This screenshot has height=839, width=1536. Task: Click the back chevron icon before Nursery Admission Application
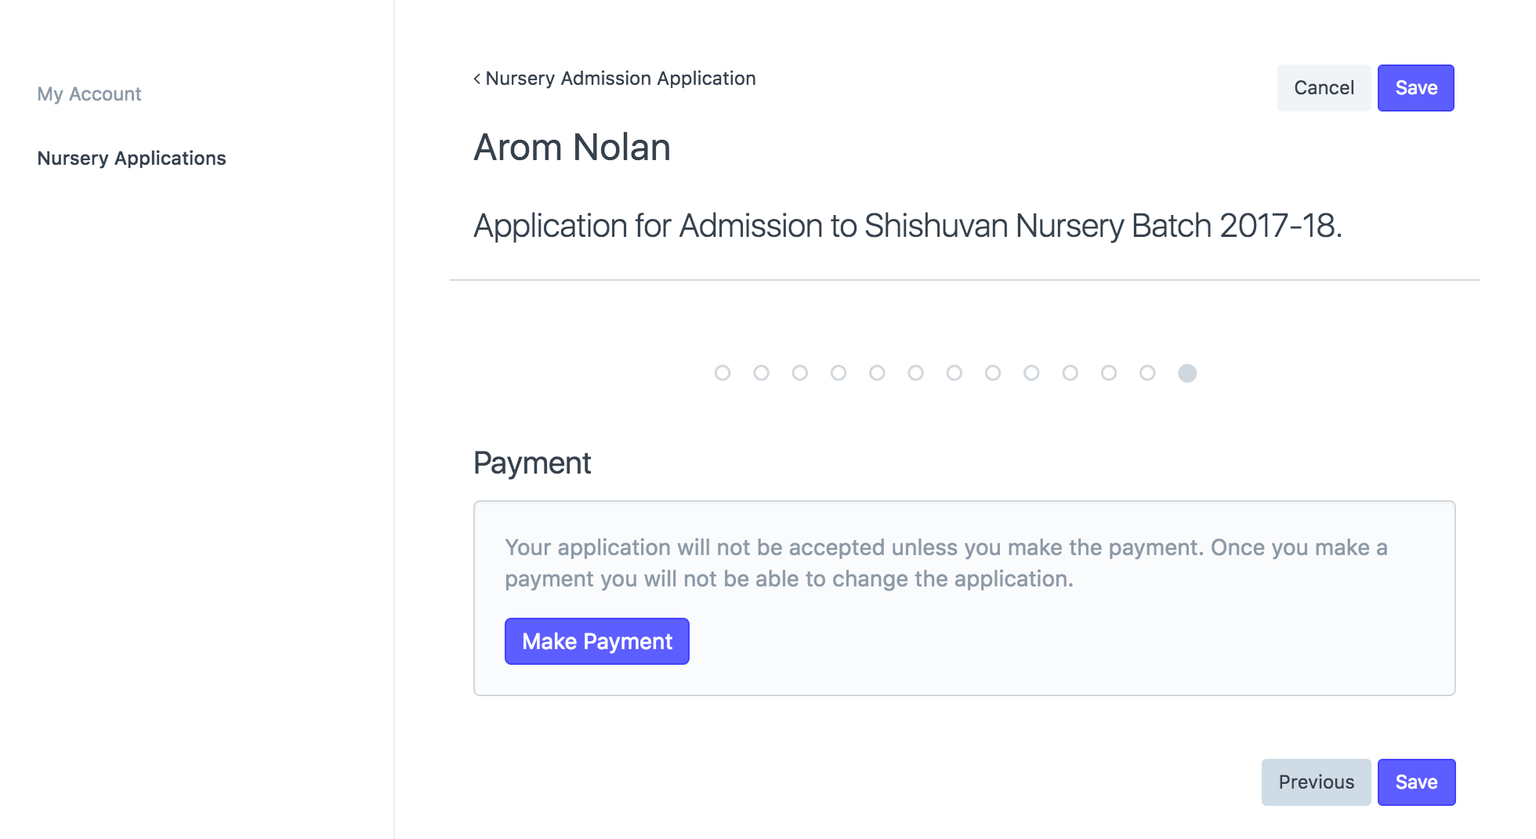coord(477,78)
